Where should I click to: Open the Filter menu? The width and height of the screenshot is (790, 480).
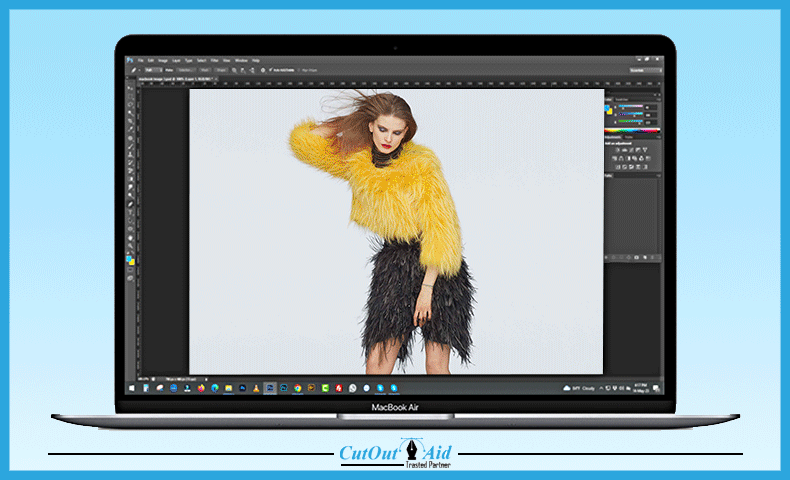pyautogui.click(x=213, y=60)
